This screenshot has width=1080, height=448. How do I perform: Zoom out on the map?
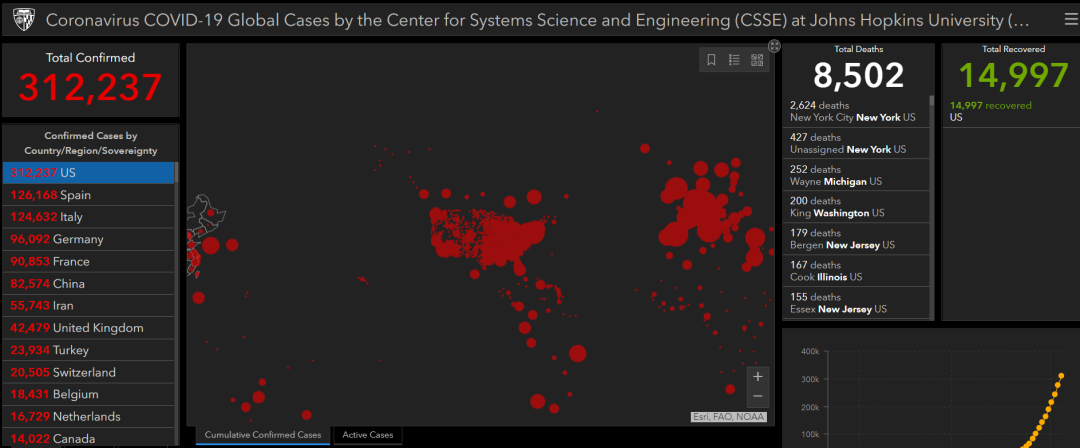click(758, 396)
